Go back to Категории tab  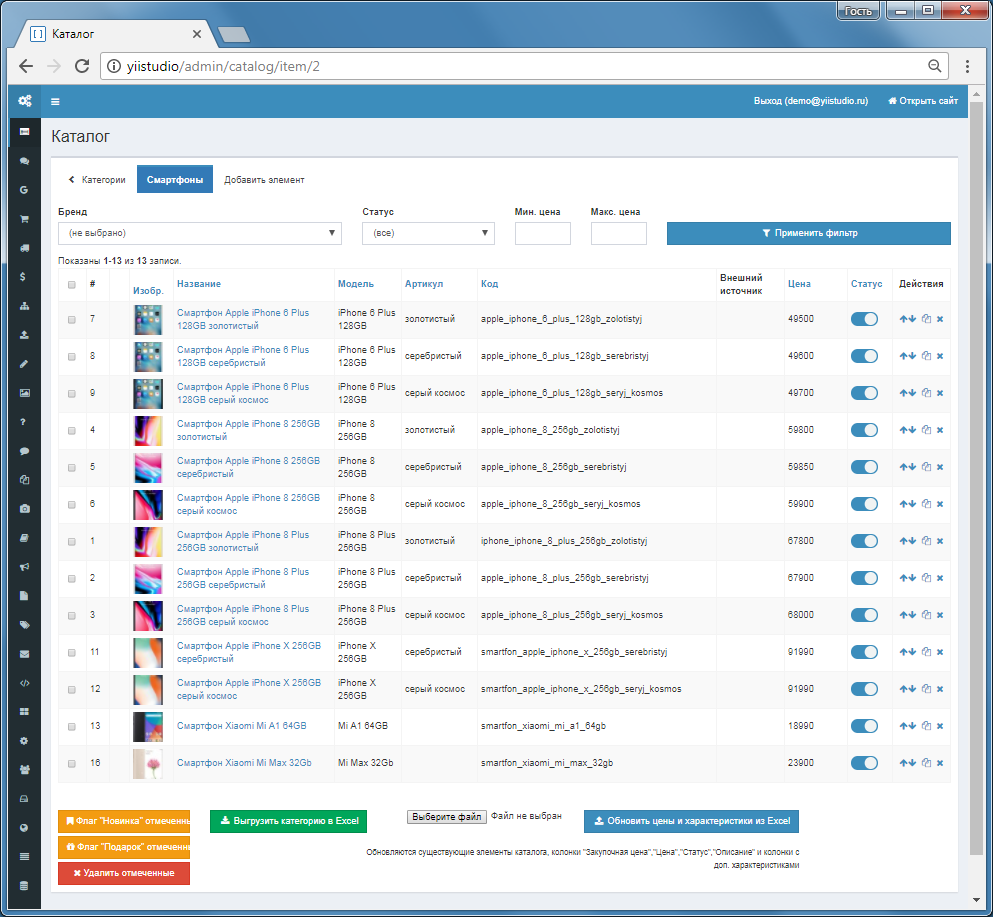pyautogui.click(x=97, y=180)
